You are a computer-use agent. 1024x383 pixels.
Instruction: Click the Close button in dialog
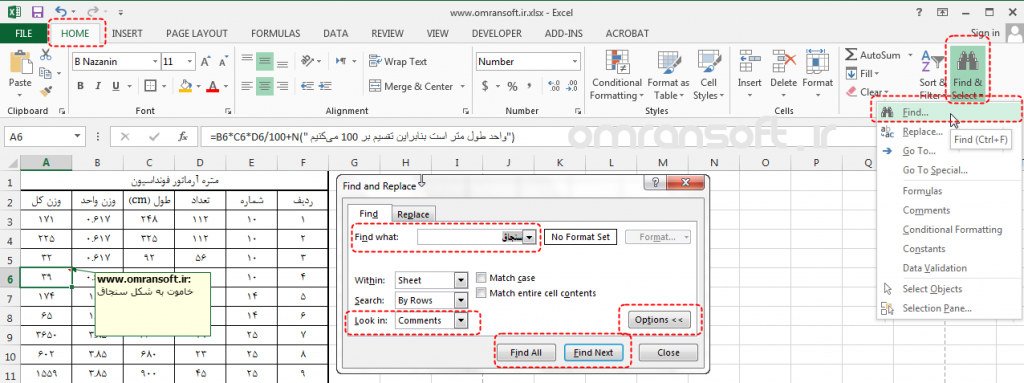click(668, 352)
